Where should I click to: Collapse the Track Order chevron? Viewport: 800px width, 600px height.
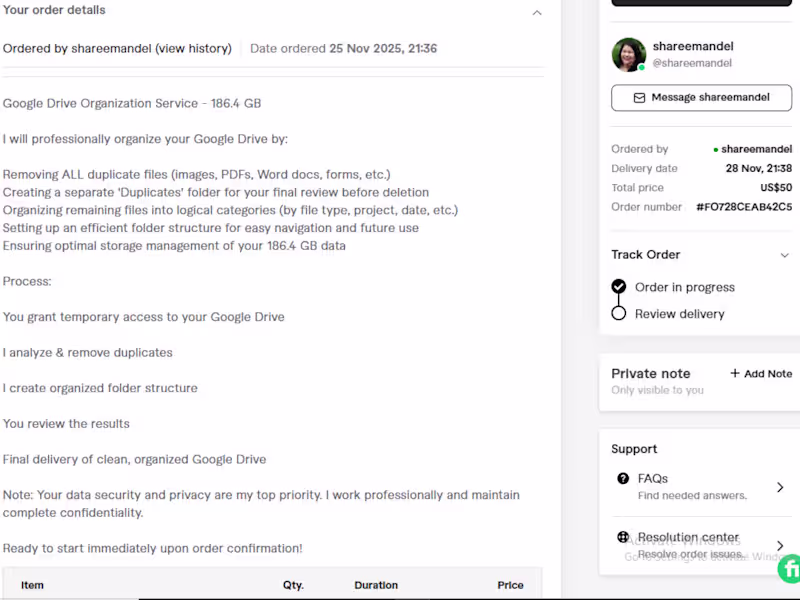point(784,255)
